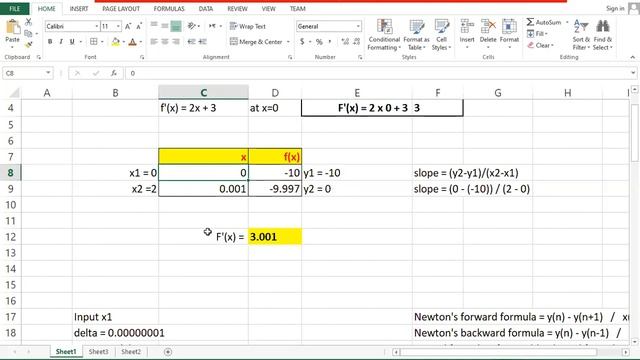This screenshot has height=360, width=640.
Task: Switch to the Sheet3 tab
Action: tap(98, 351)
